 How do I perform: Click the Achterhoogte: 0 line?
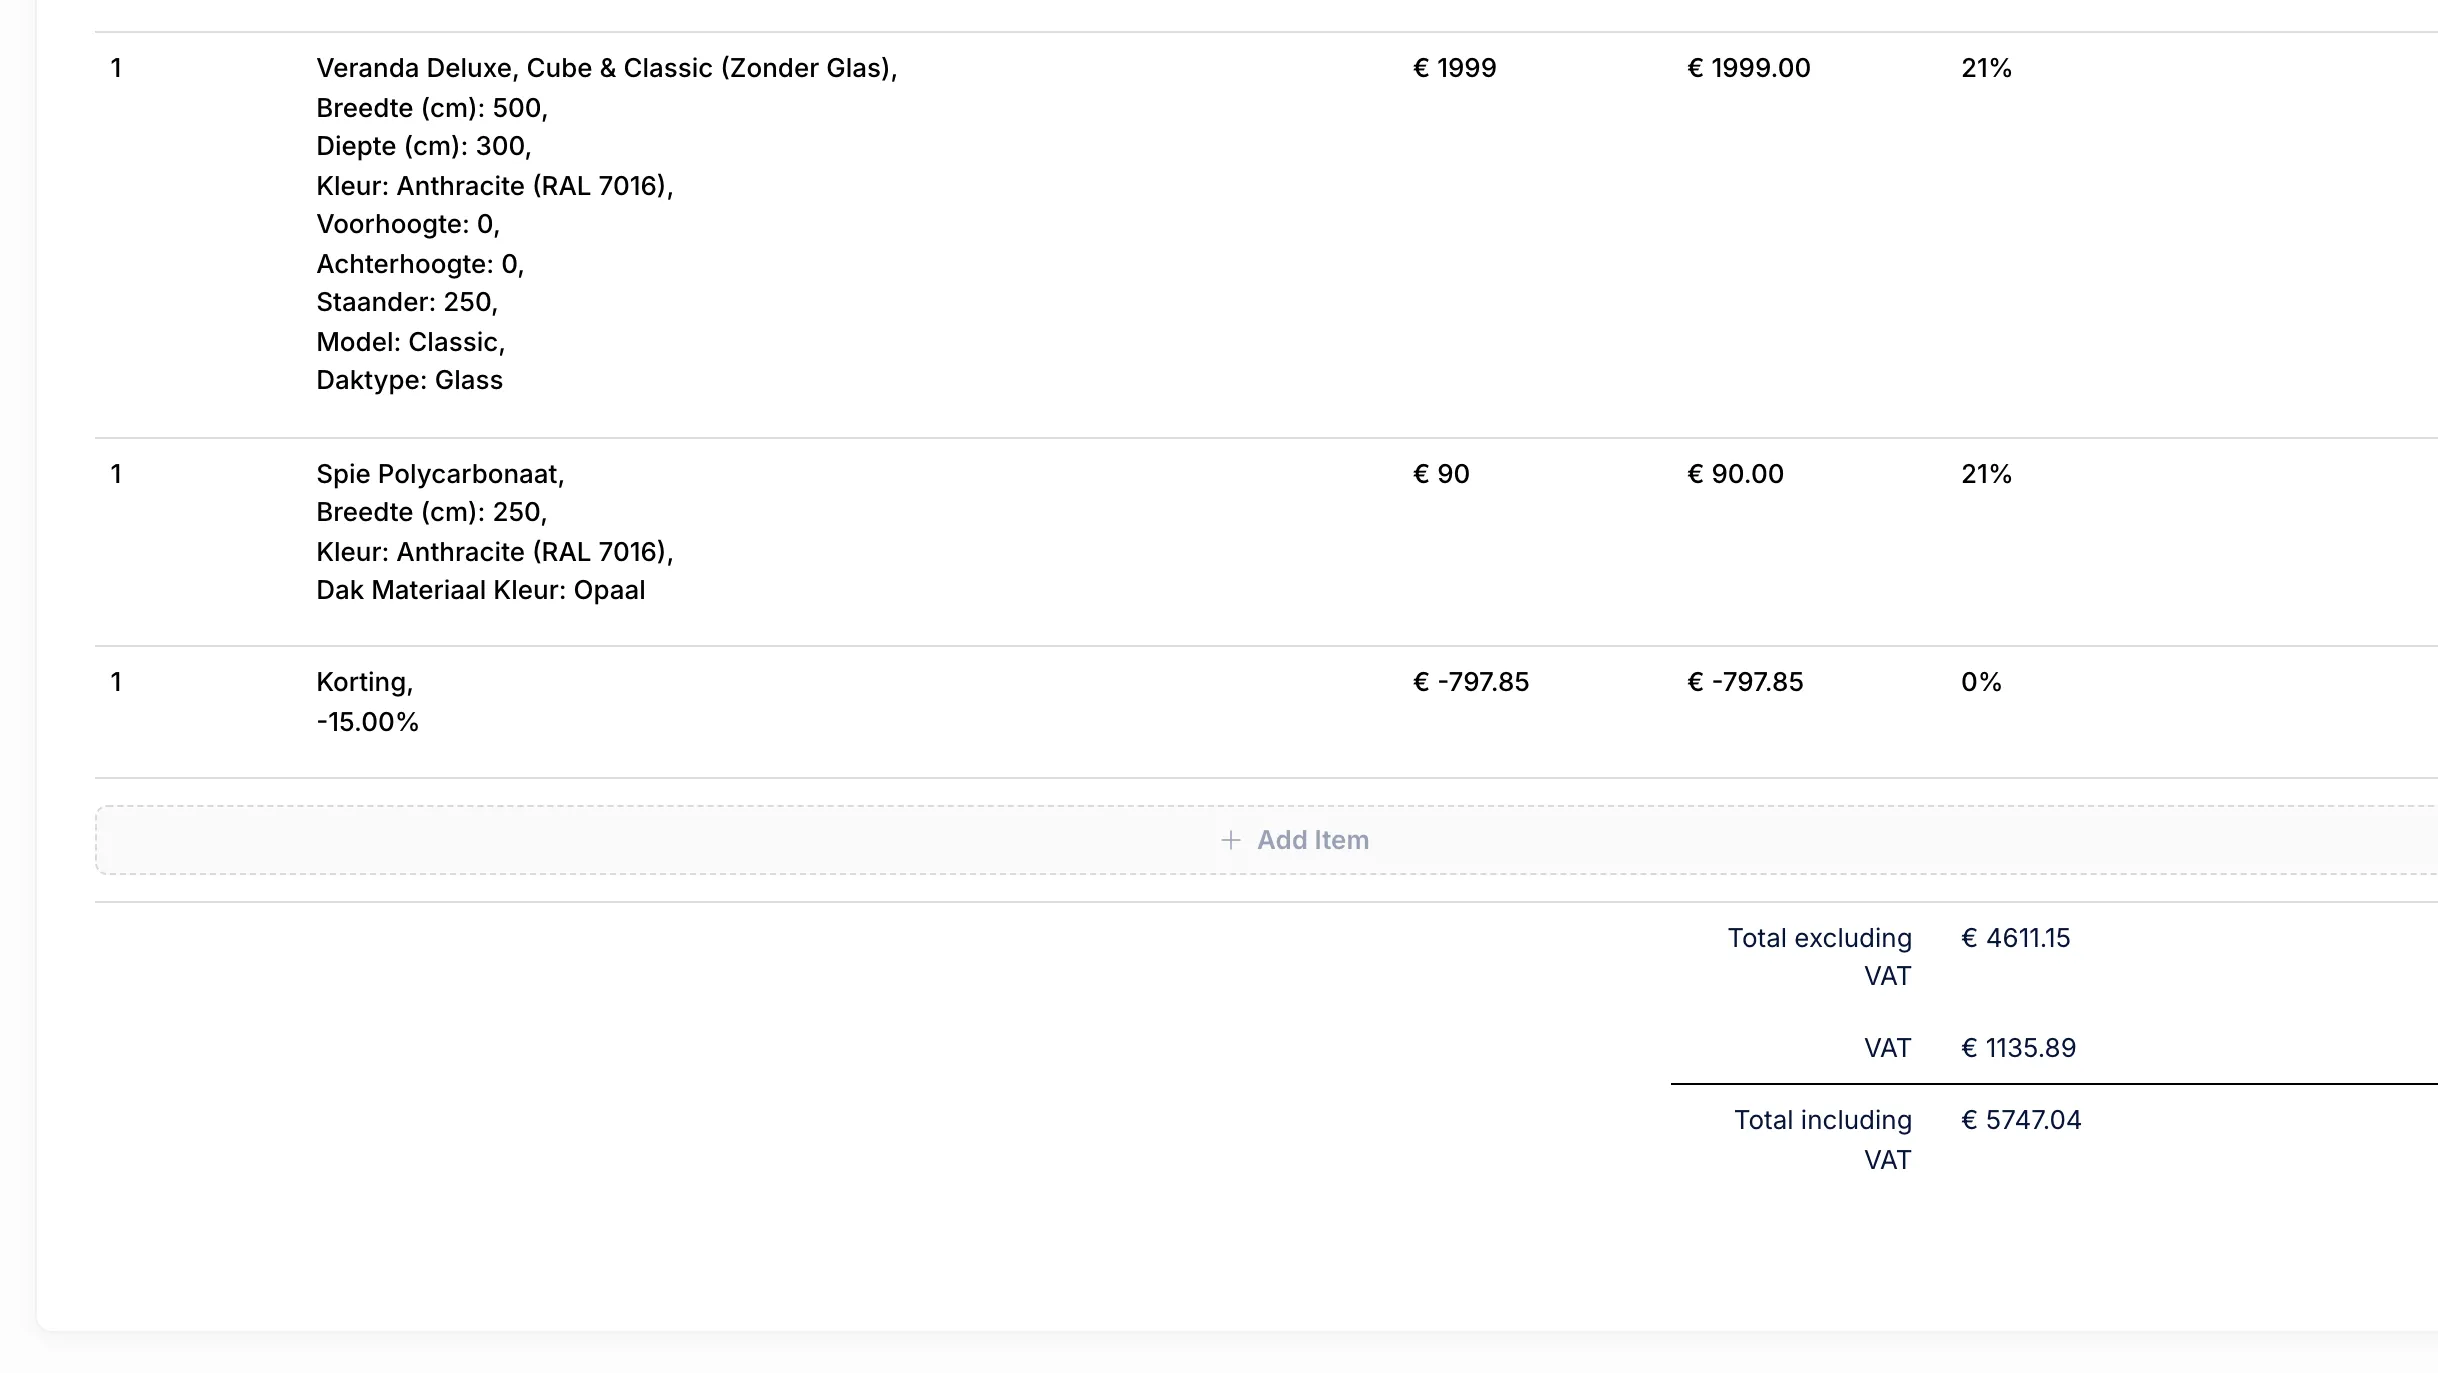(420, 264)
